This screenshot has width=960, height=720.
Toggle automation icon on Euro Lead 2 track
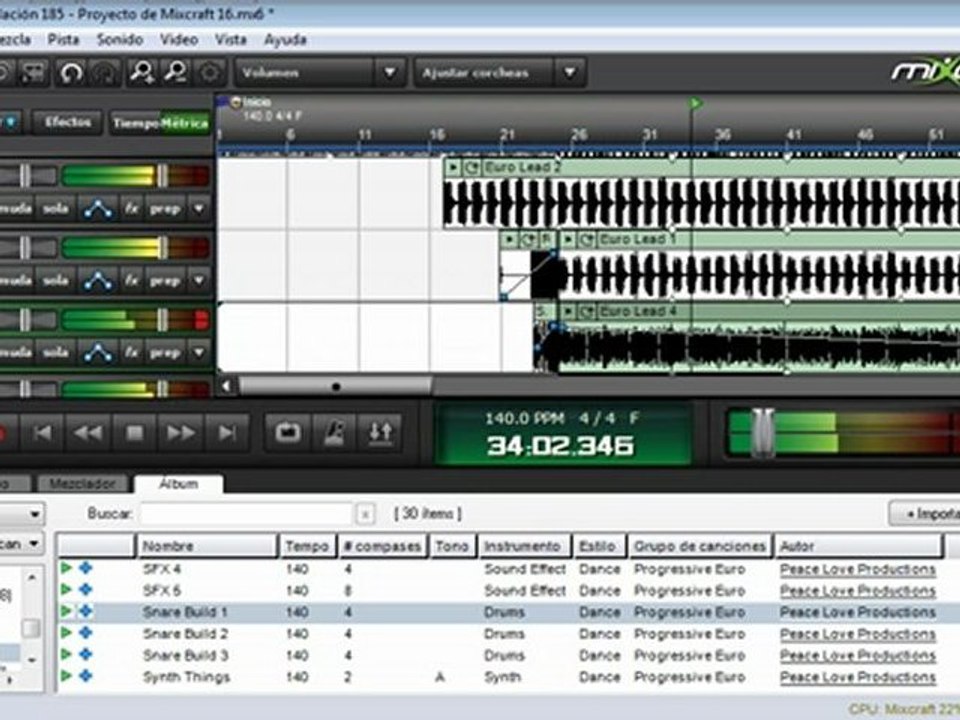pos(98,209)
